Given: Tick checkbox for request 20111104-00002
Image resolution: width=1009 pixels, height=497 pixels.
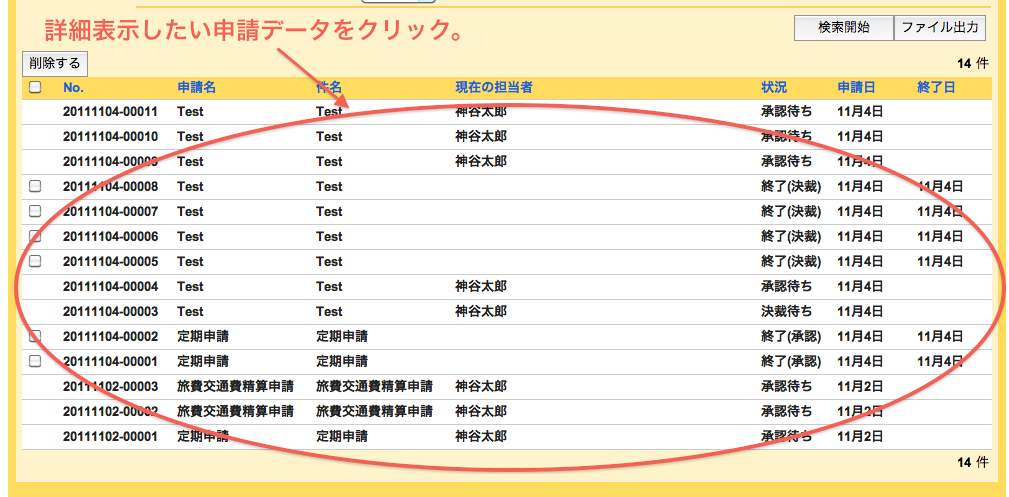Looking at the screenshot, I should [x=35, y=336].
